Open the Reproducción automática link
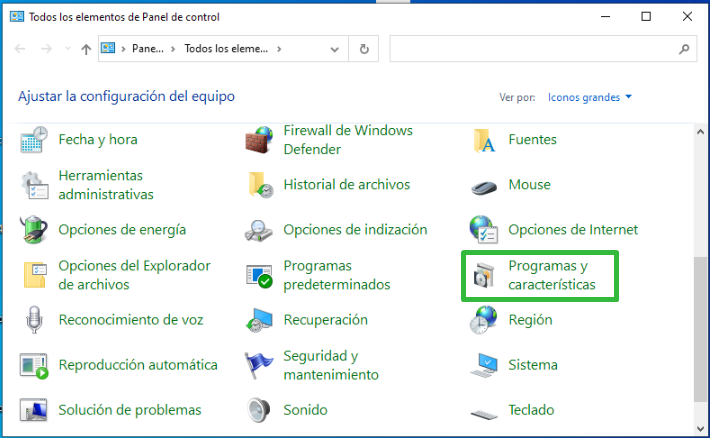The height and width of the screenshot is (438, 710). point(138,365)
